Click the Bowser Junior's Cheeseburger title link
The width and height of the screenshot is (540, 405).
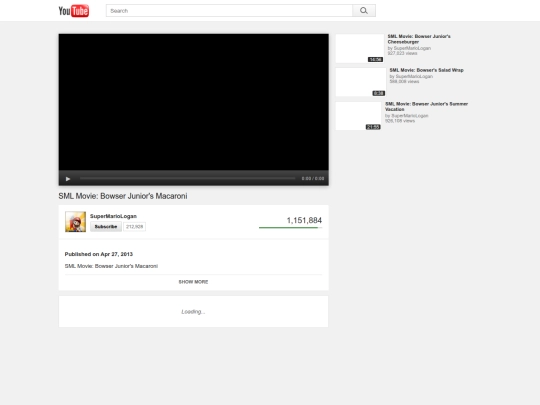pos(419,39)
